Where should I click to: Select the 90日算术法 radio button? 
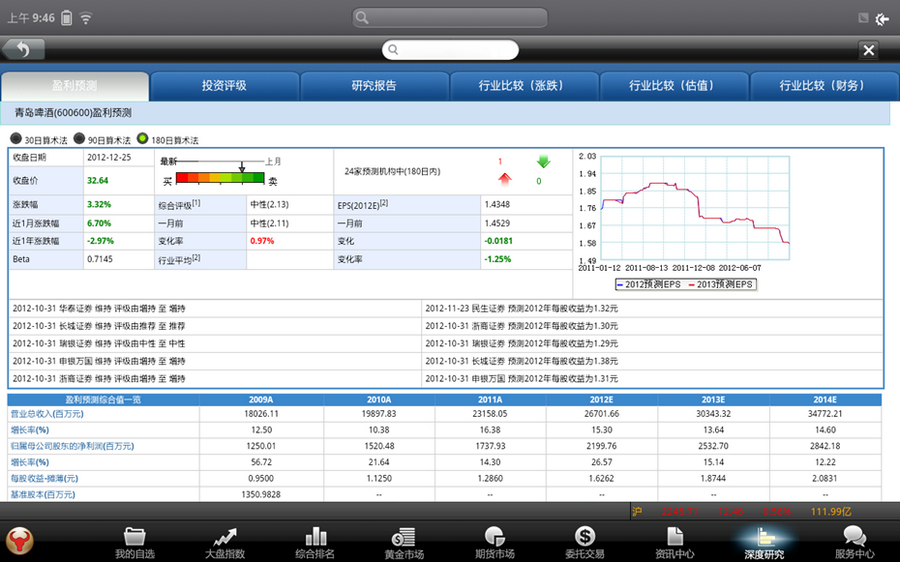click(x=79, y=138)
